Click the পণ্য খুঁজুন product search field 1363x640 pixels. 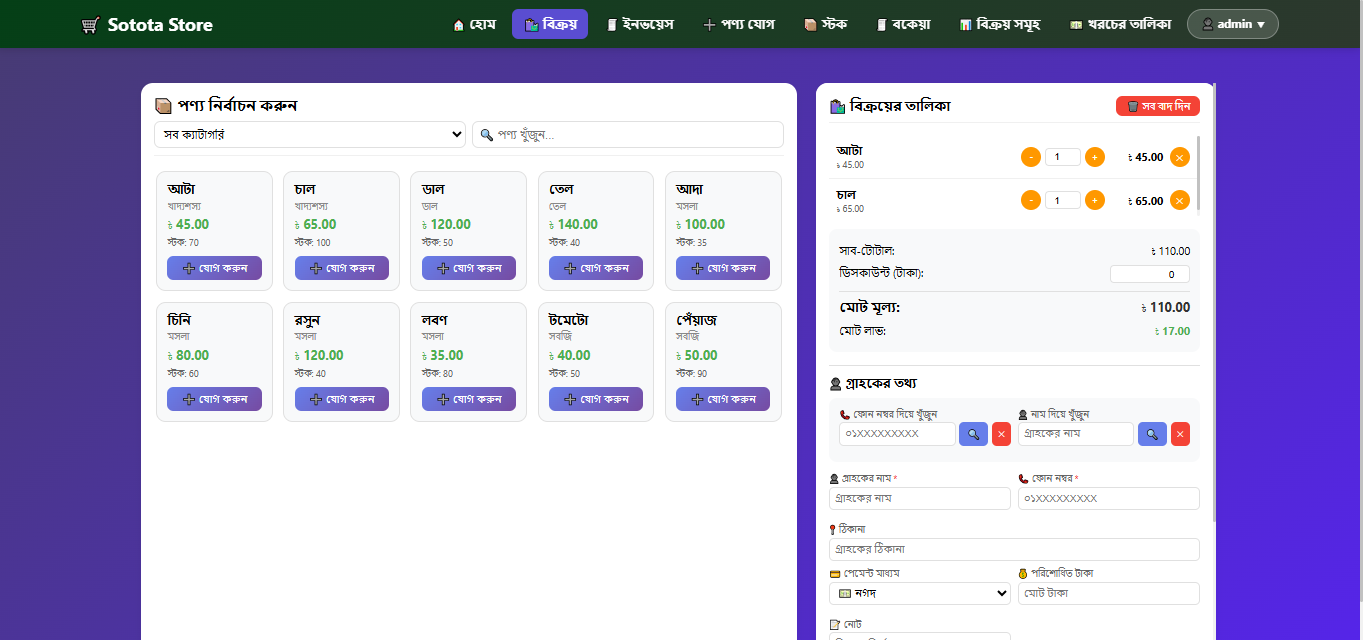coord(628,134)
